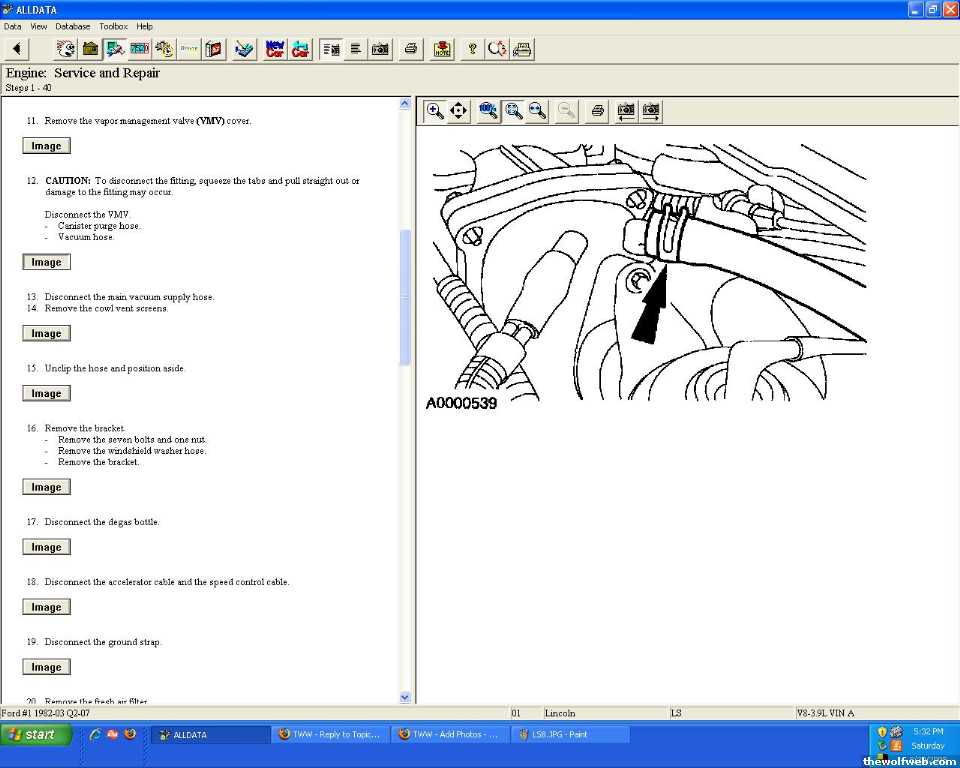Image resolution: width=960 pixels, height=768 pixels.
Task: Open the Windows Start button
Action: pos(36,735)
